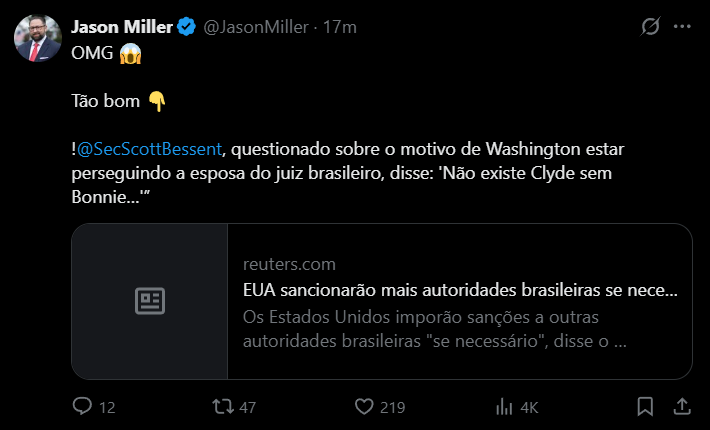Viewport: 710px width, 430px height.
Task: Open the EUA sancionarão article headline
Action: click(x=460, y=291)
